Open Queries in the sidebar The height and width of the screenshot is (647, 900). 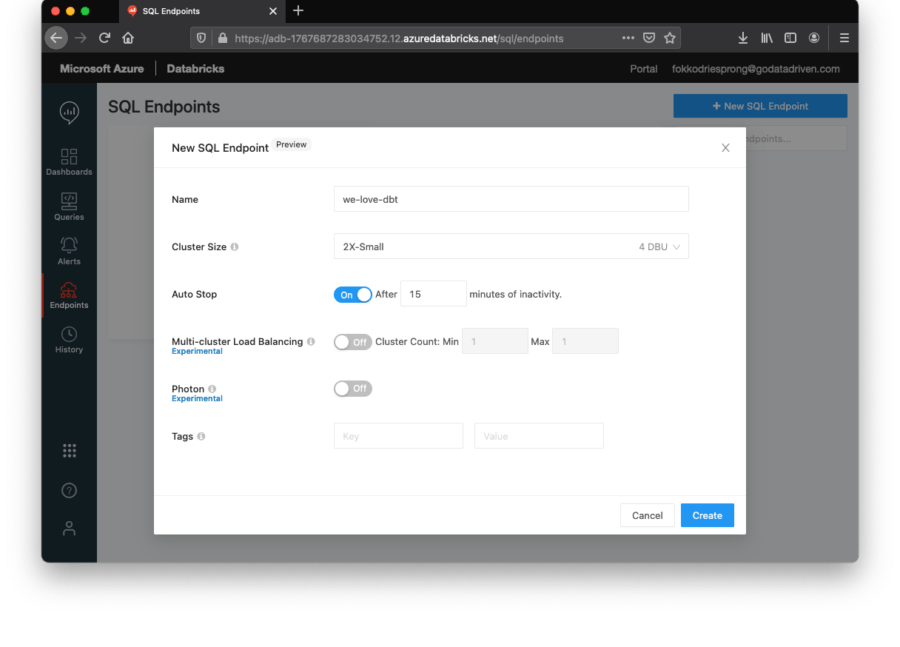click(69, 207)
